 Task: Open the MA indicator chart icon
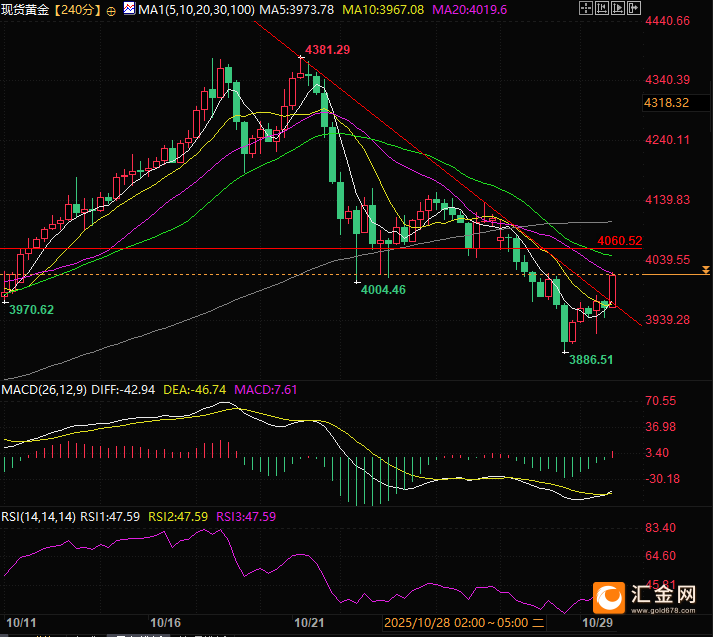point(130,9)
